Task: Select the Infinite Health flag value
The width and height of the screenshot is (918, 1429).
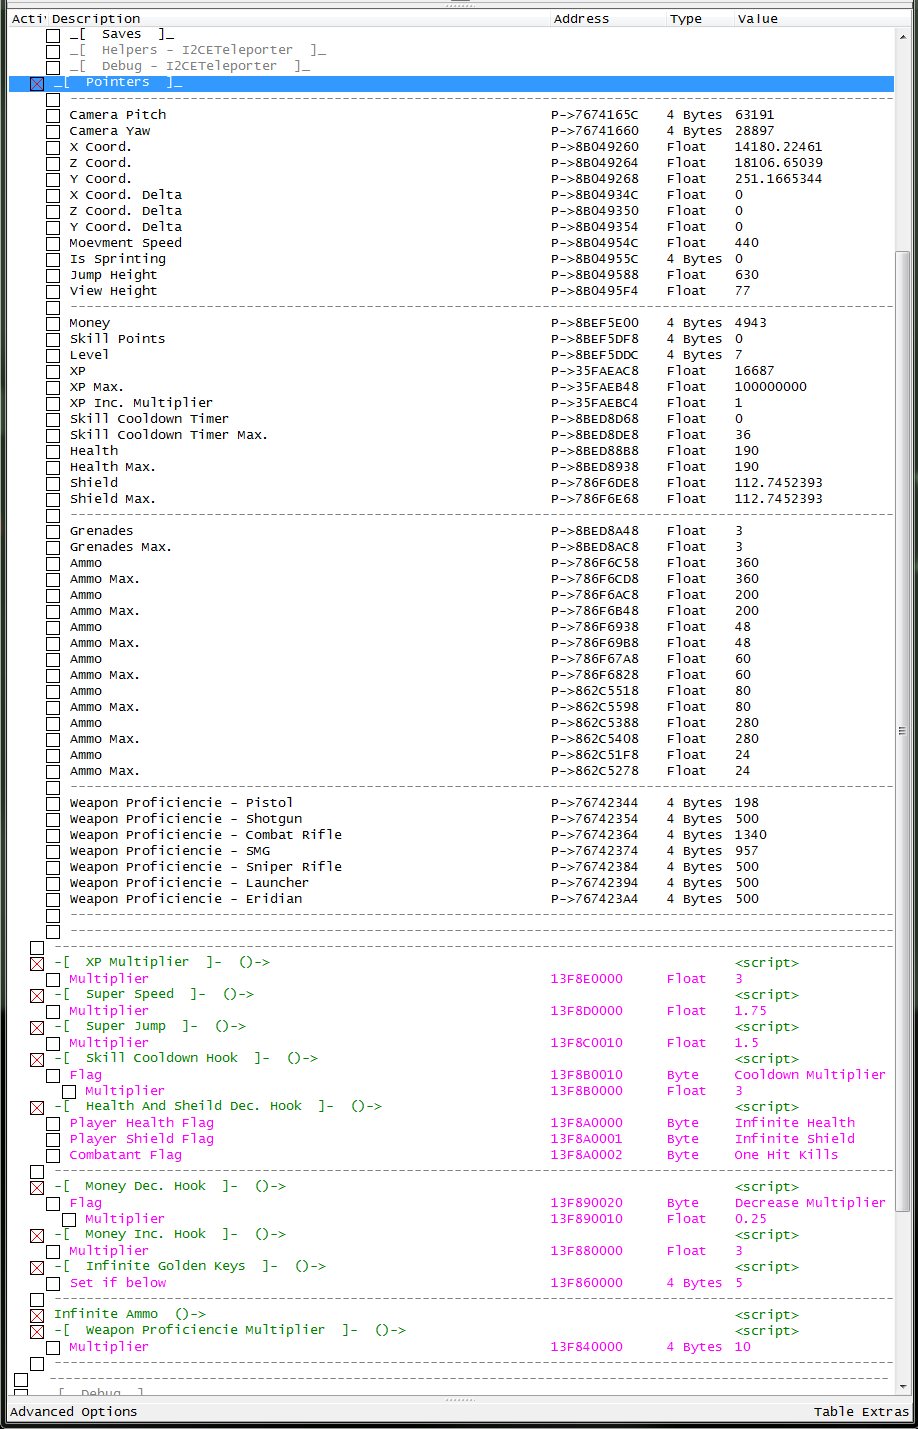Action: tap(795, 1123)
